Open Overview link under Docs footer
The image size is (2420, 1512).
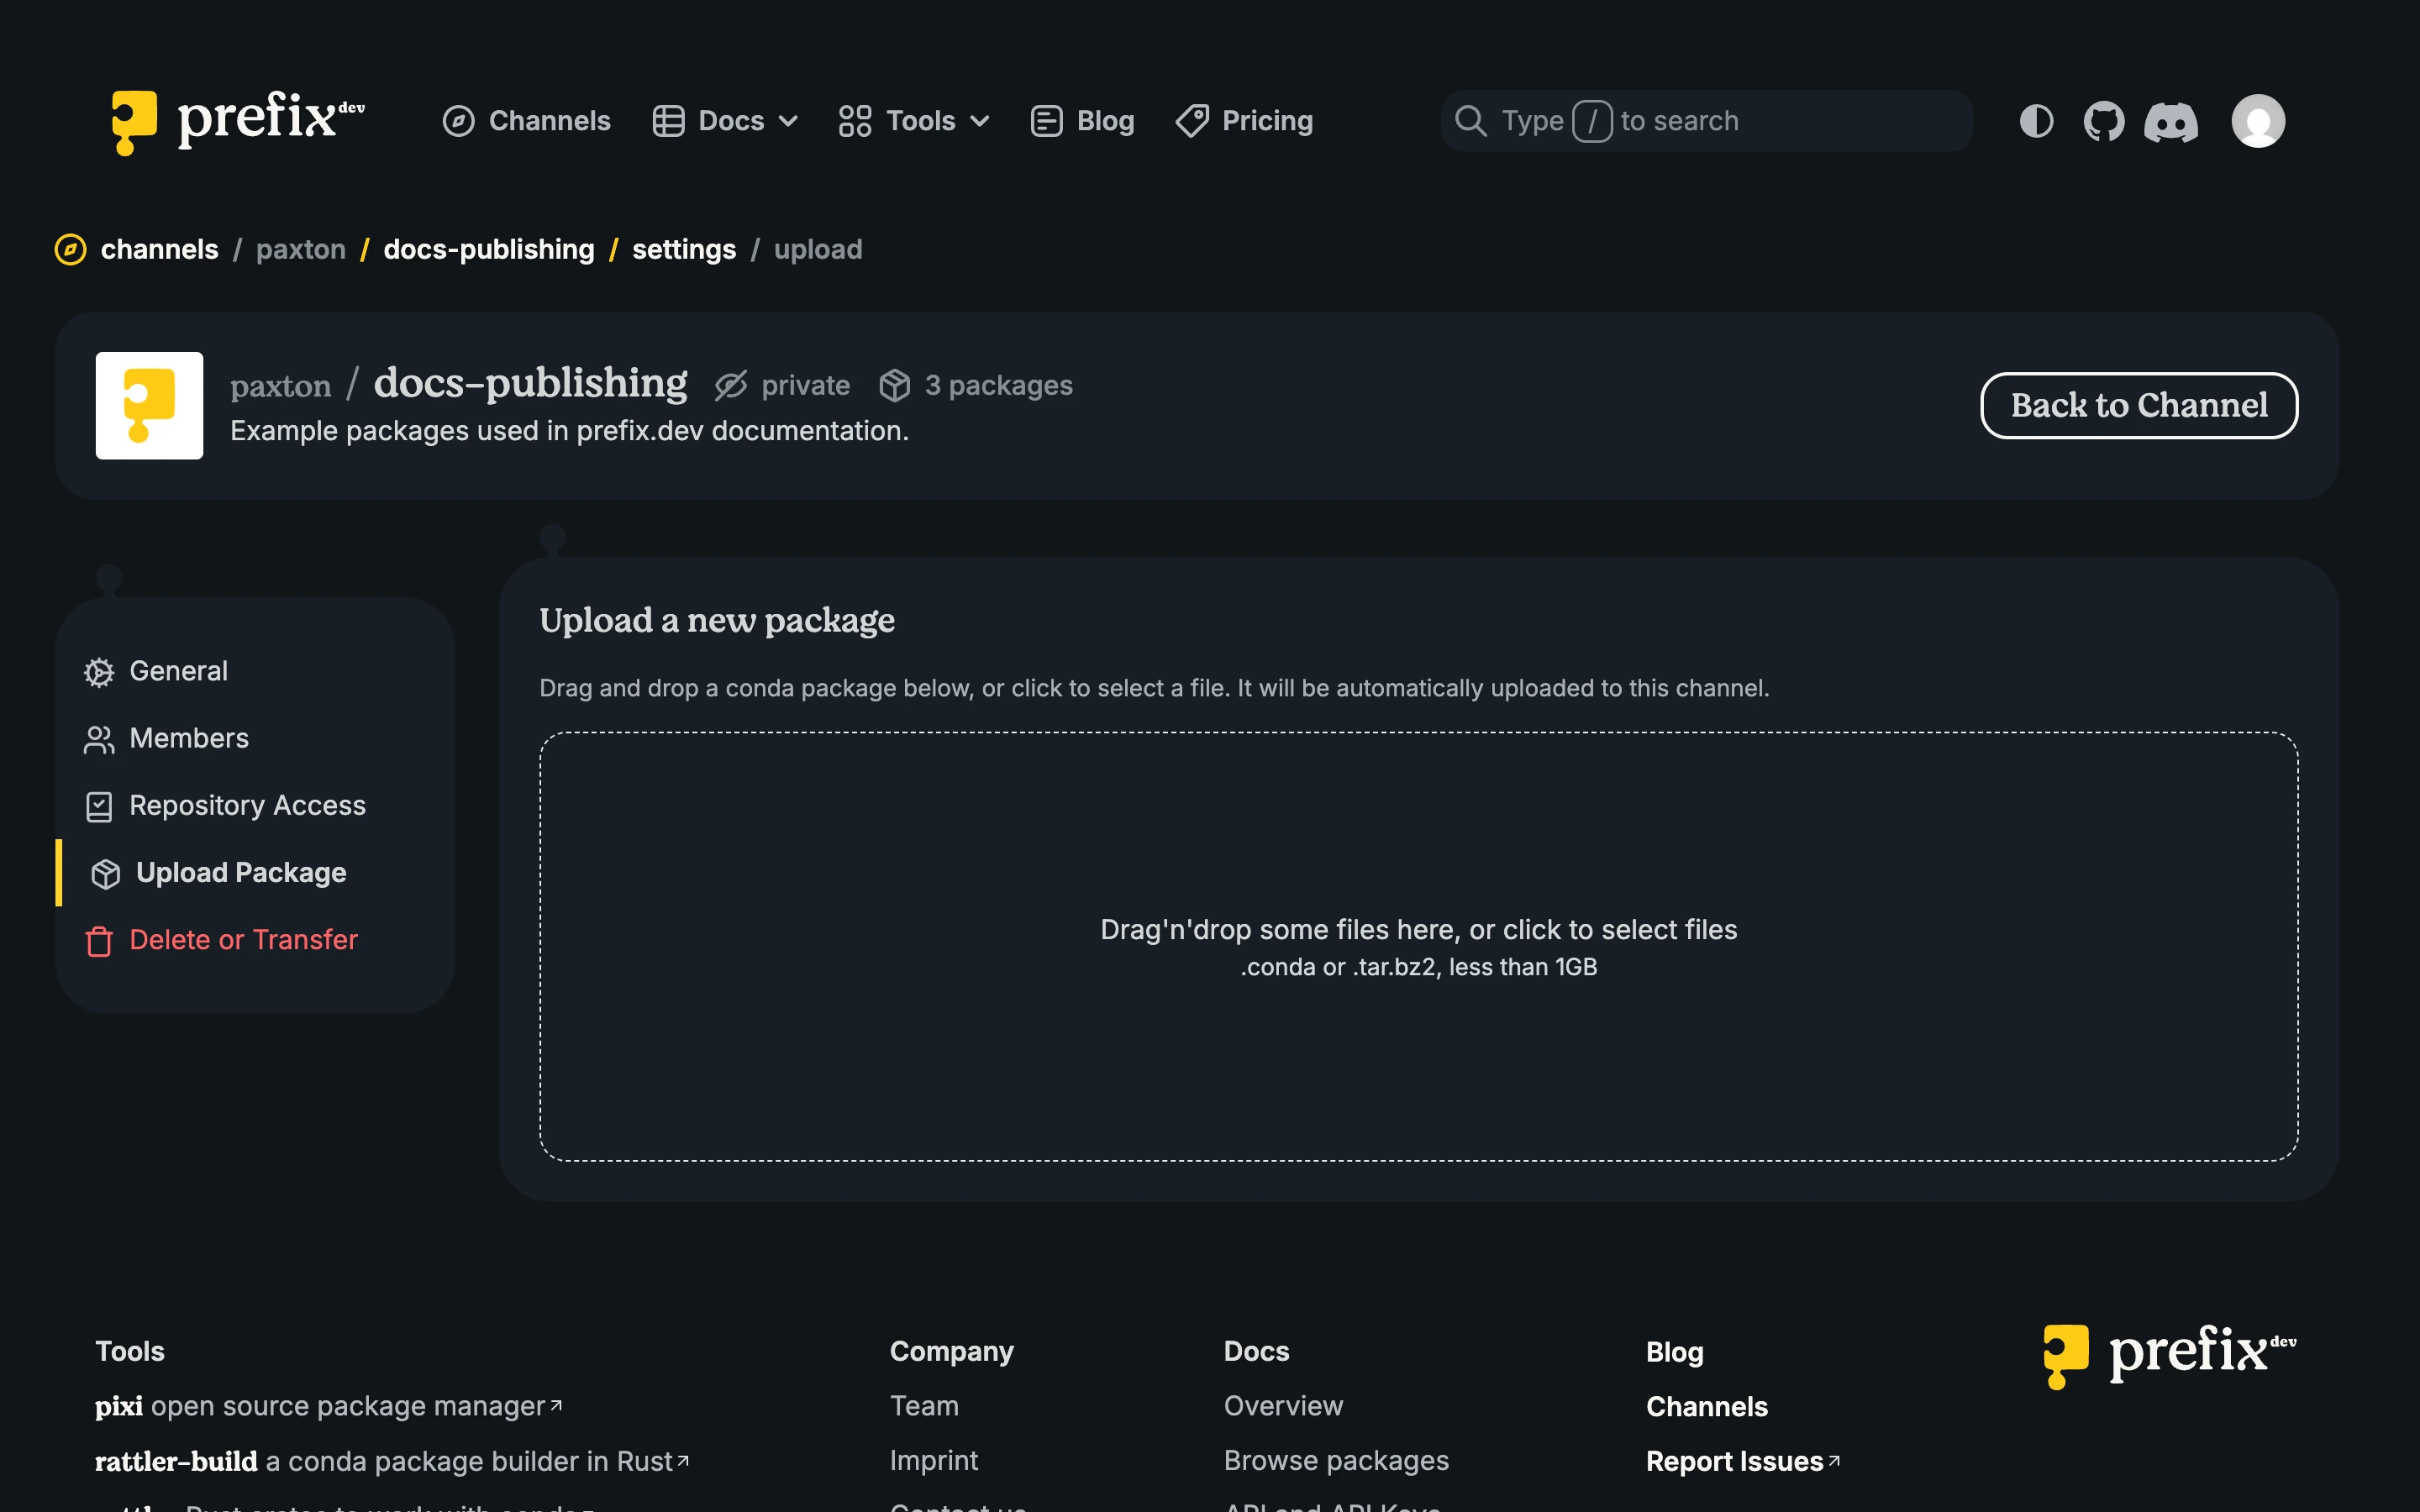coord(1283,1406)
